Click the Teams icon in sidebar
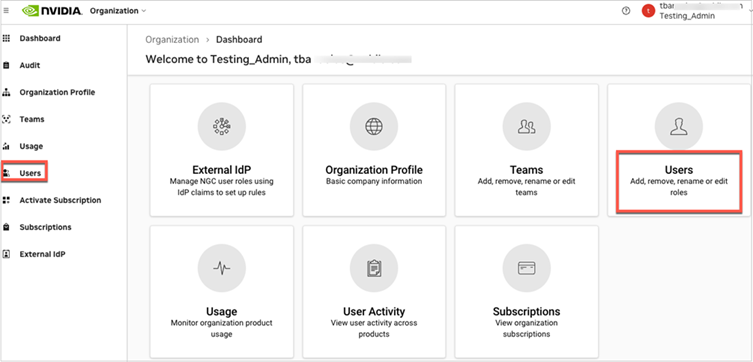 tap(7, 120)
